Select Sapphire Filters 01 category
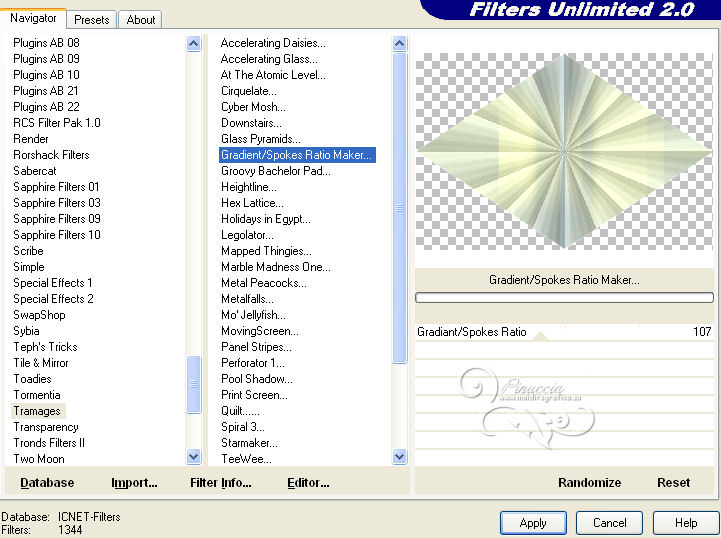The image size is (721, 538). (57, 187)
